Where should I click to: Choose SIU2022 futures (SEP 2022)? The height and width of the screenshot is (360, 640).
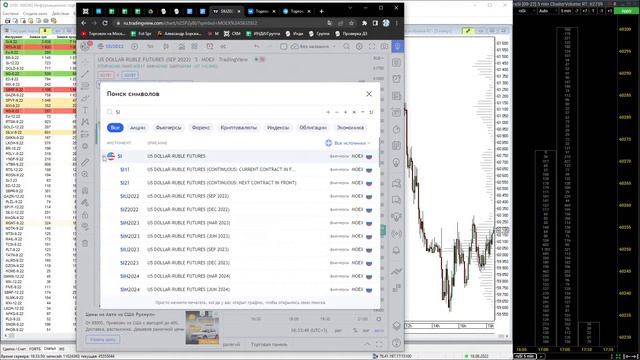[x=240, y=196]
